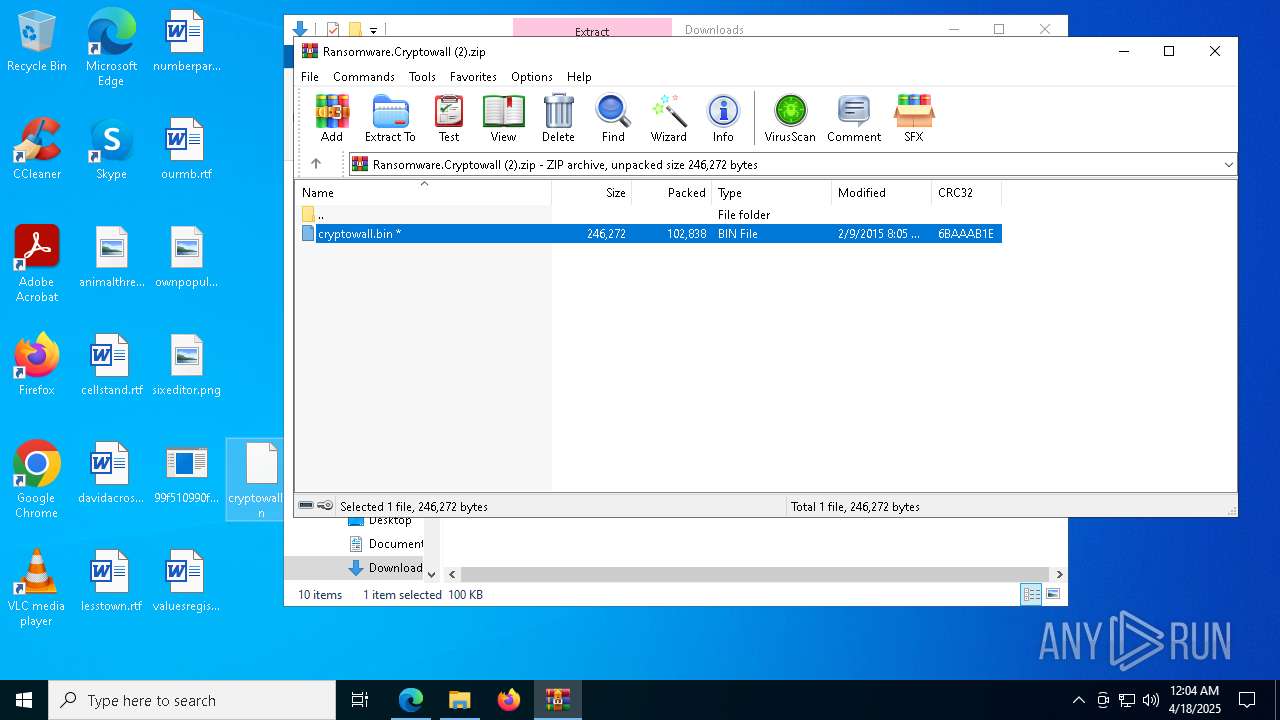Select Documents in Explorer navigation pane
Screen dimensions: 1280x720
coord(386,544)
